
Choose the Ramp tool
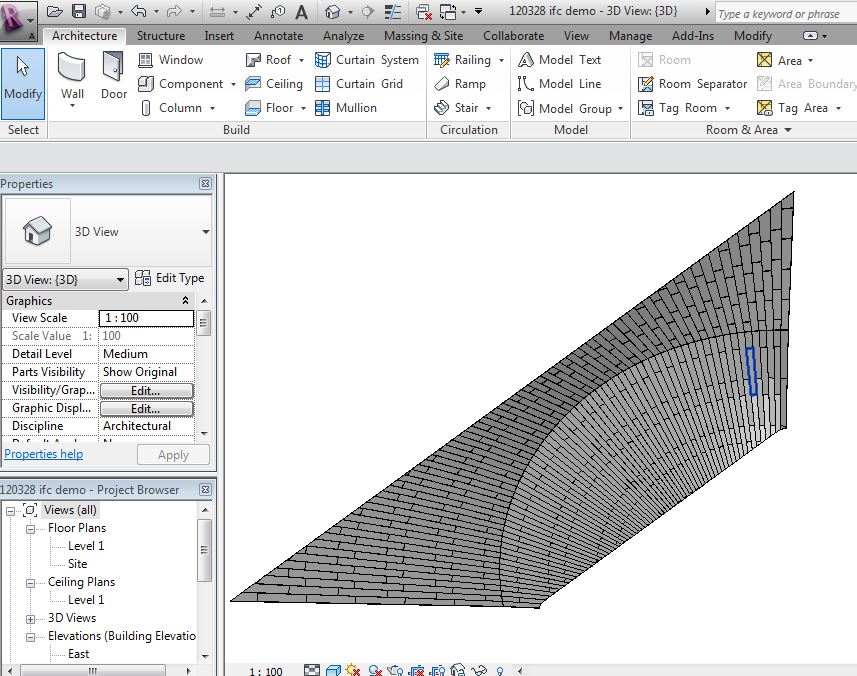[x=460, y=84]
